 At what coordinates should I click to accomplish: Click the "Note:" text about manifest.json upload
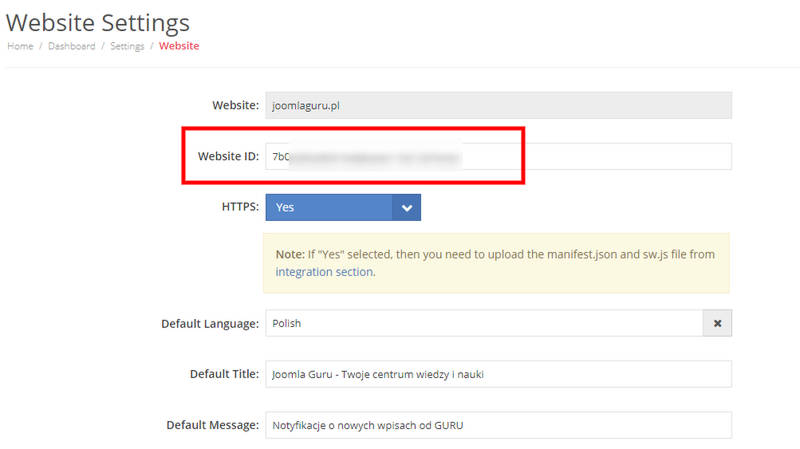pyautogui.click(x=495, y=263)
